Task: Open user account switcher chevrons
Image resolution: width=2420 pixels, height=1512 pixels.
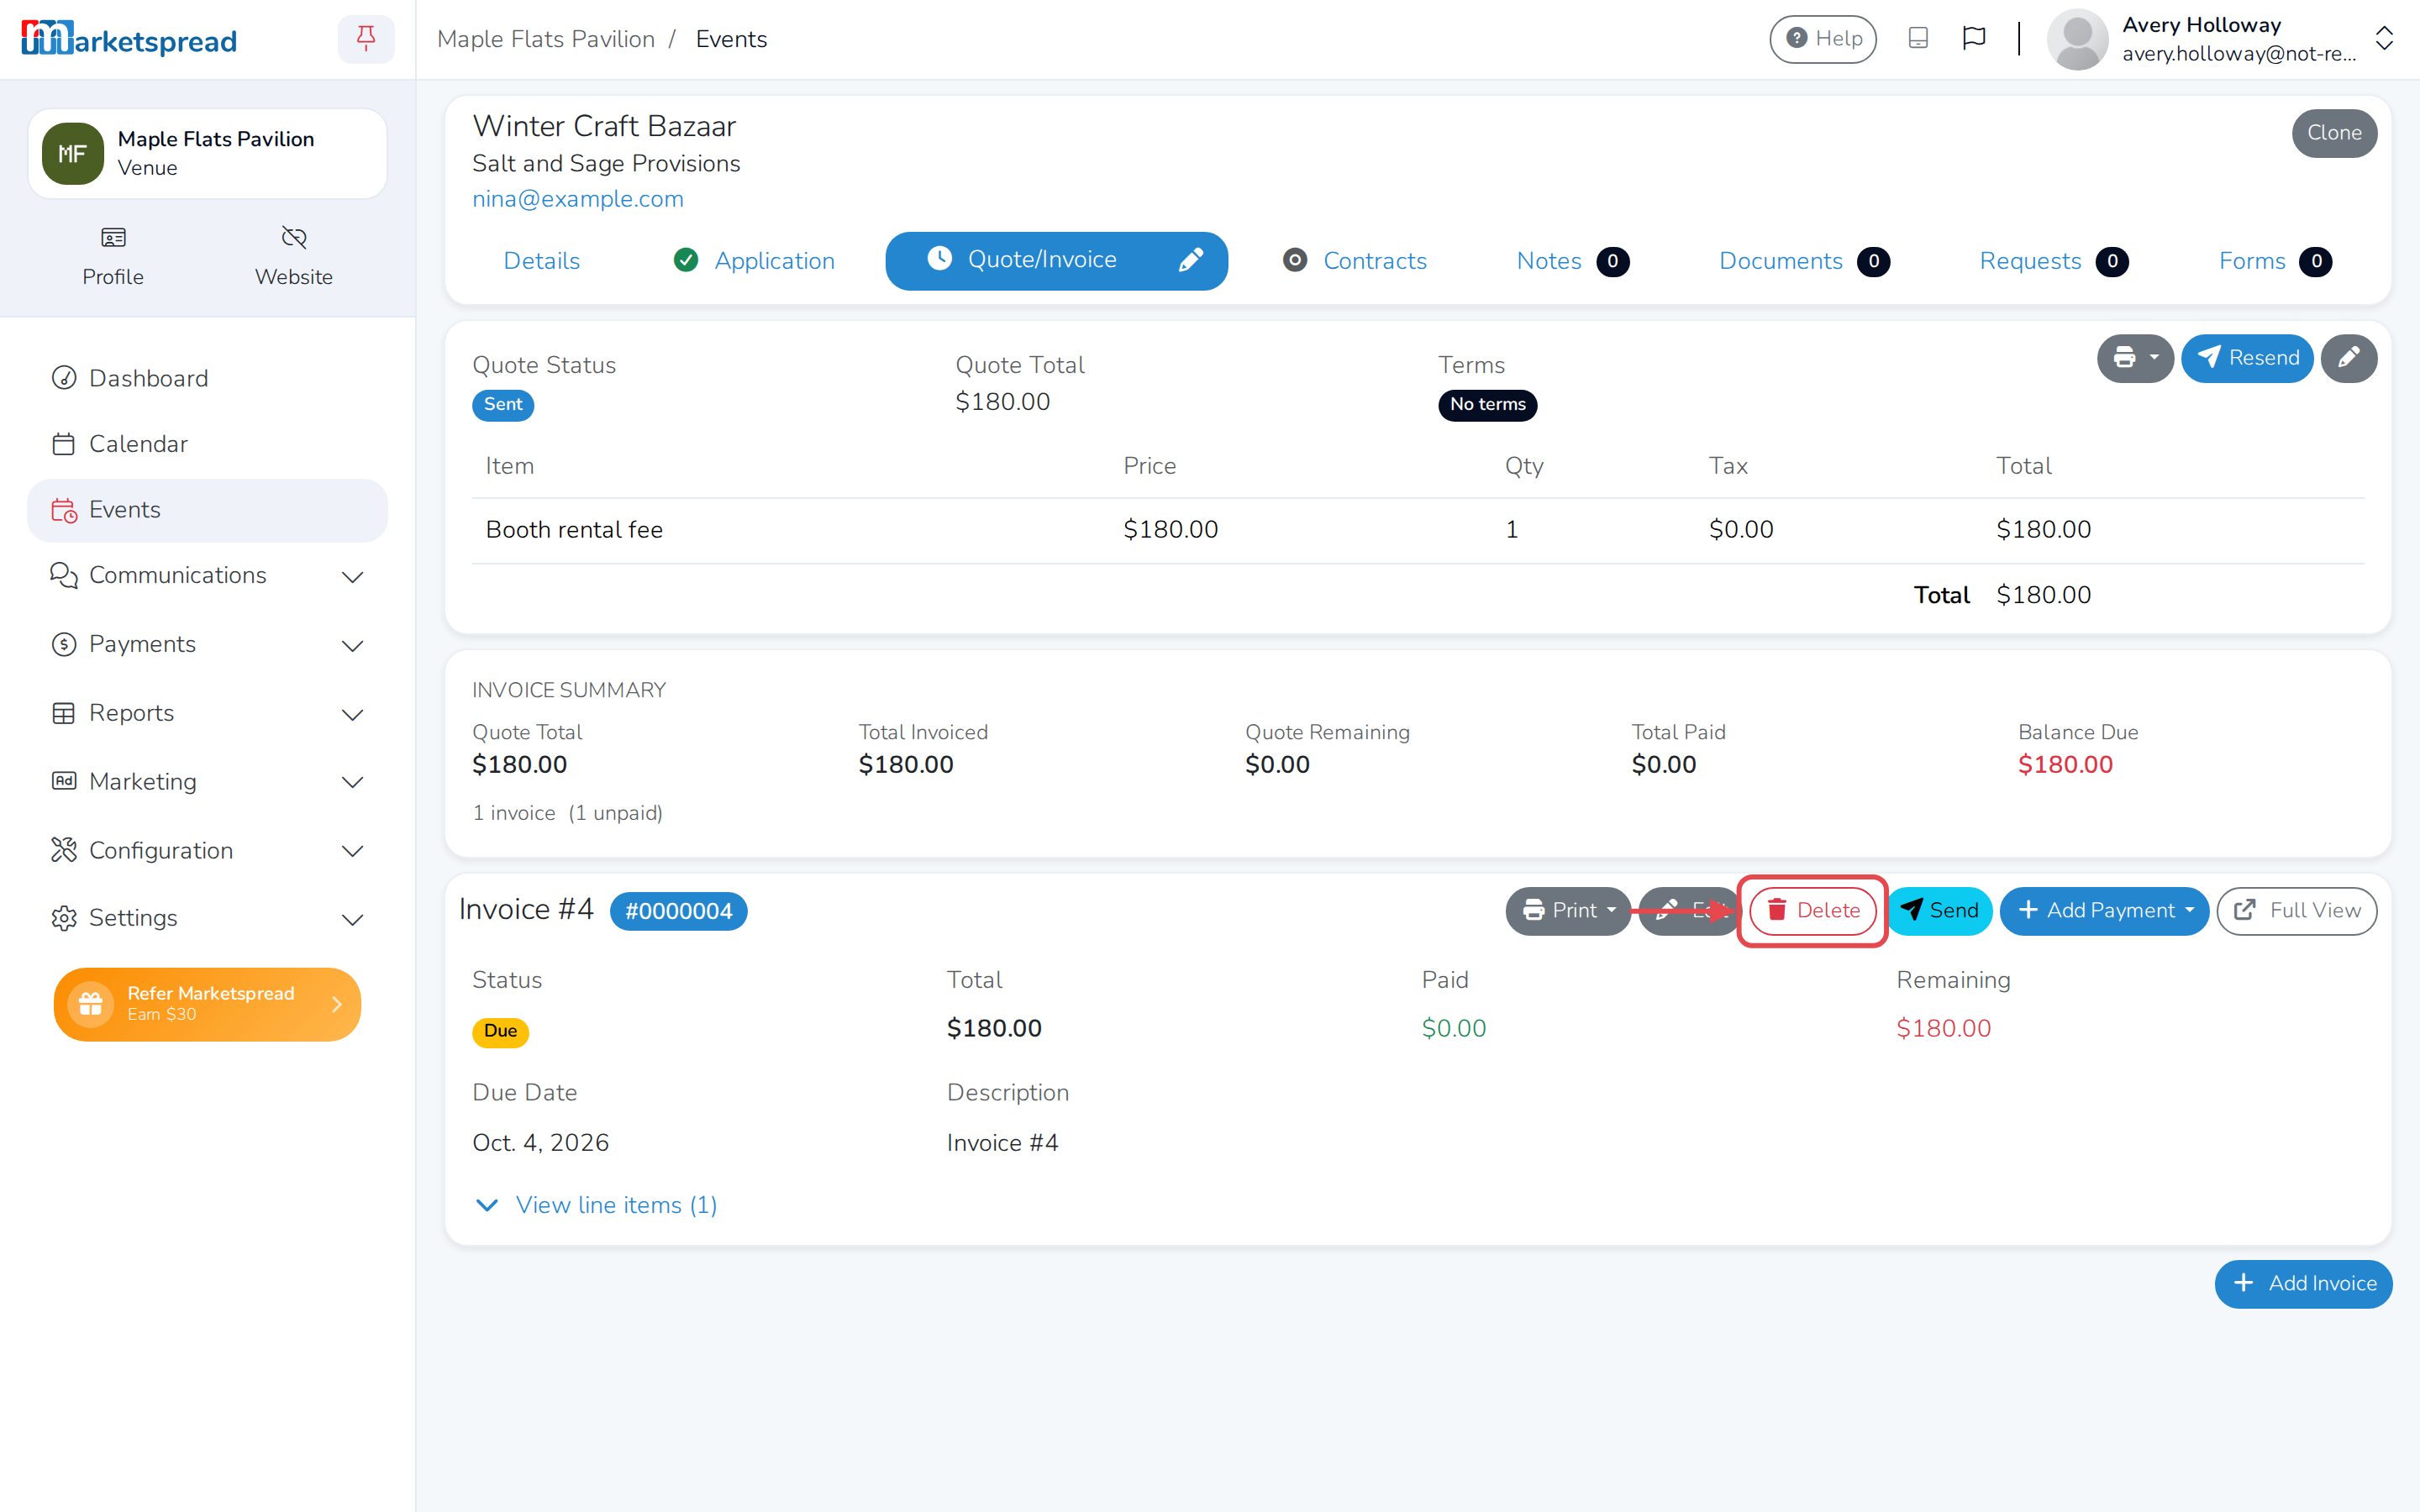Action: pyautogui.click(x=2383, y=39)
